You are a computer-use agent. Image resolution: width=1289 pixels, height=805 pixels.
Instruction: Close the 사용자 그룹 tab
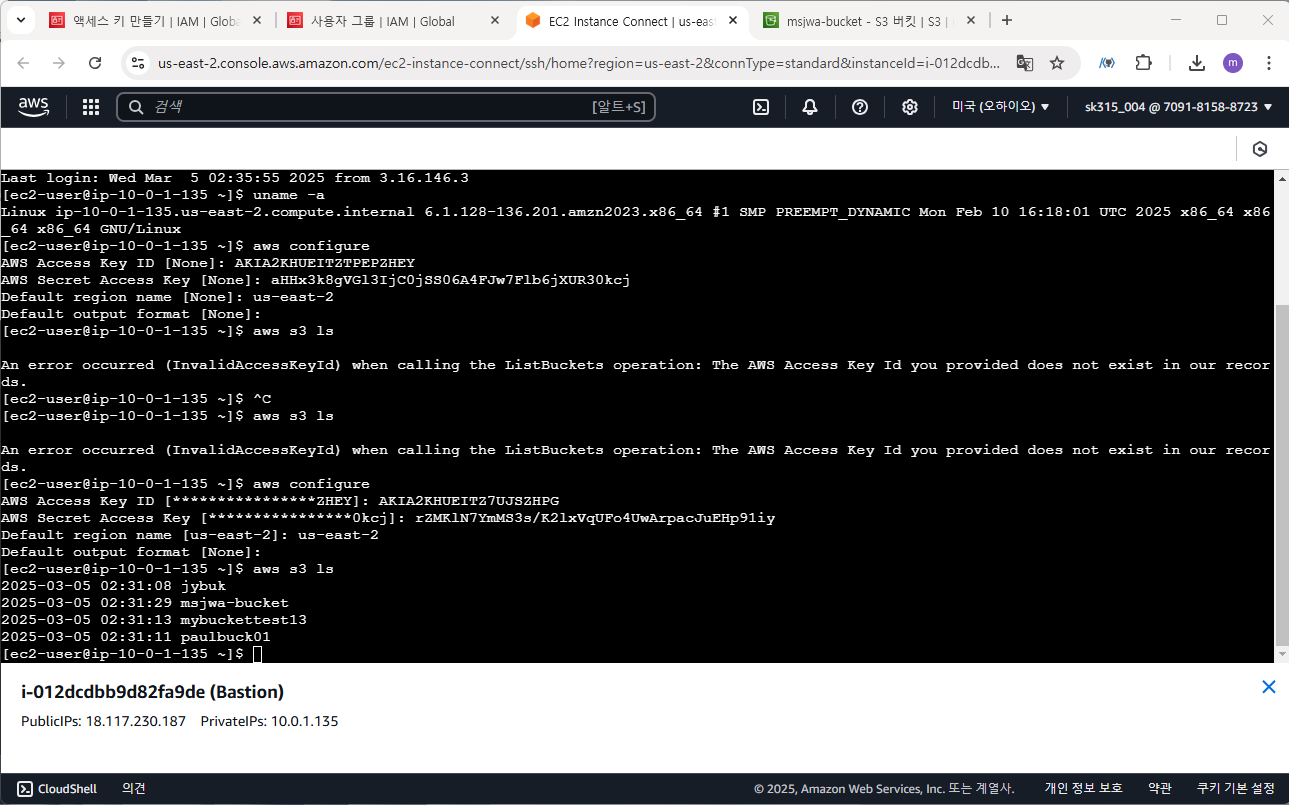494,21
